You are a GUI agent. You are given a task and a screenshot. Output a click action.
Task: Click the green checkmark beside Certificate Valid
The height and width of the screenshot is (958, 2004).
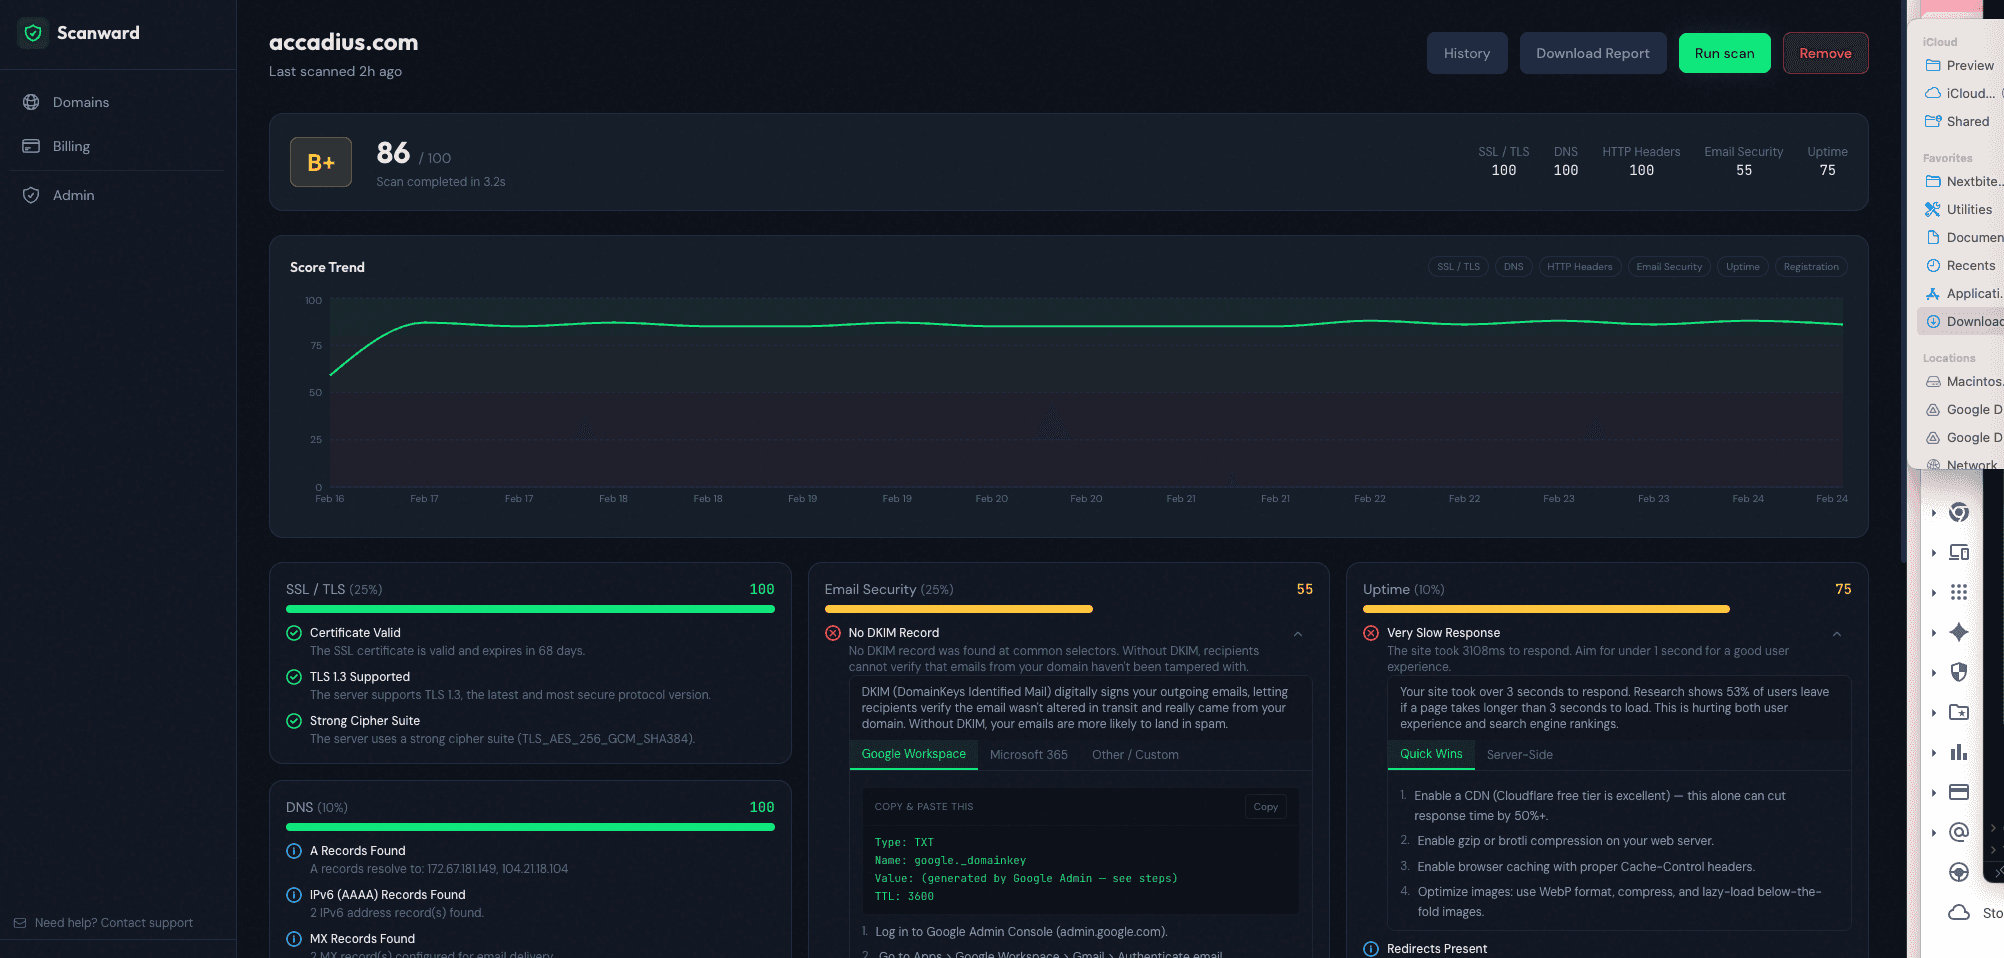tap(293, 633)
